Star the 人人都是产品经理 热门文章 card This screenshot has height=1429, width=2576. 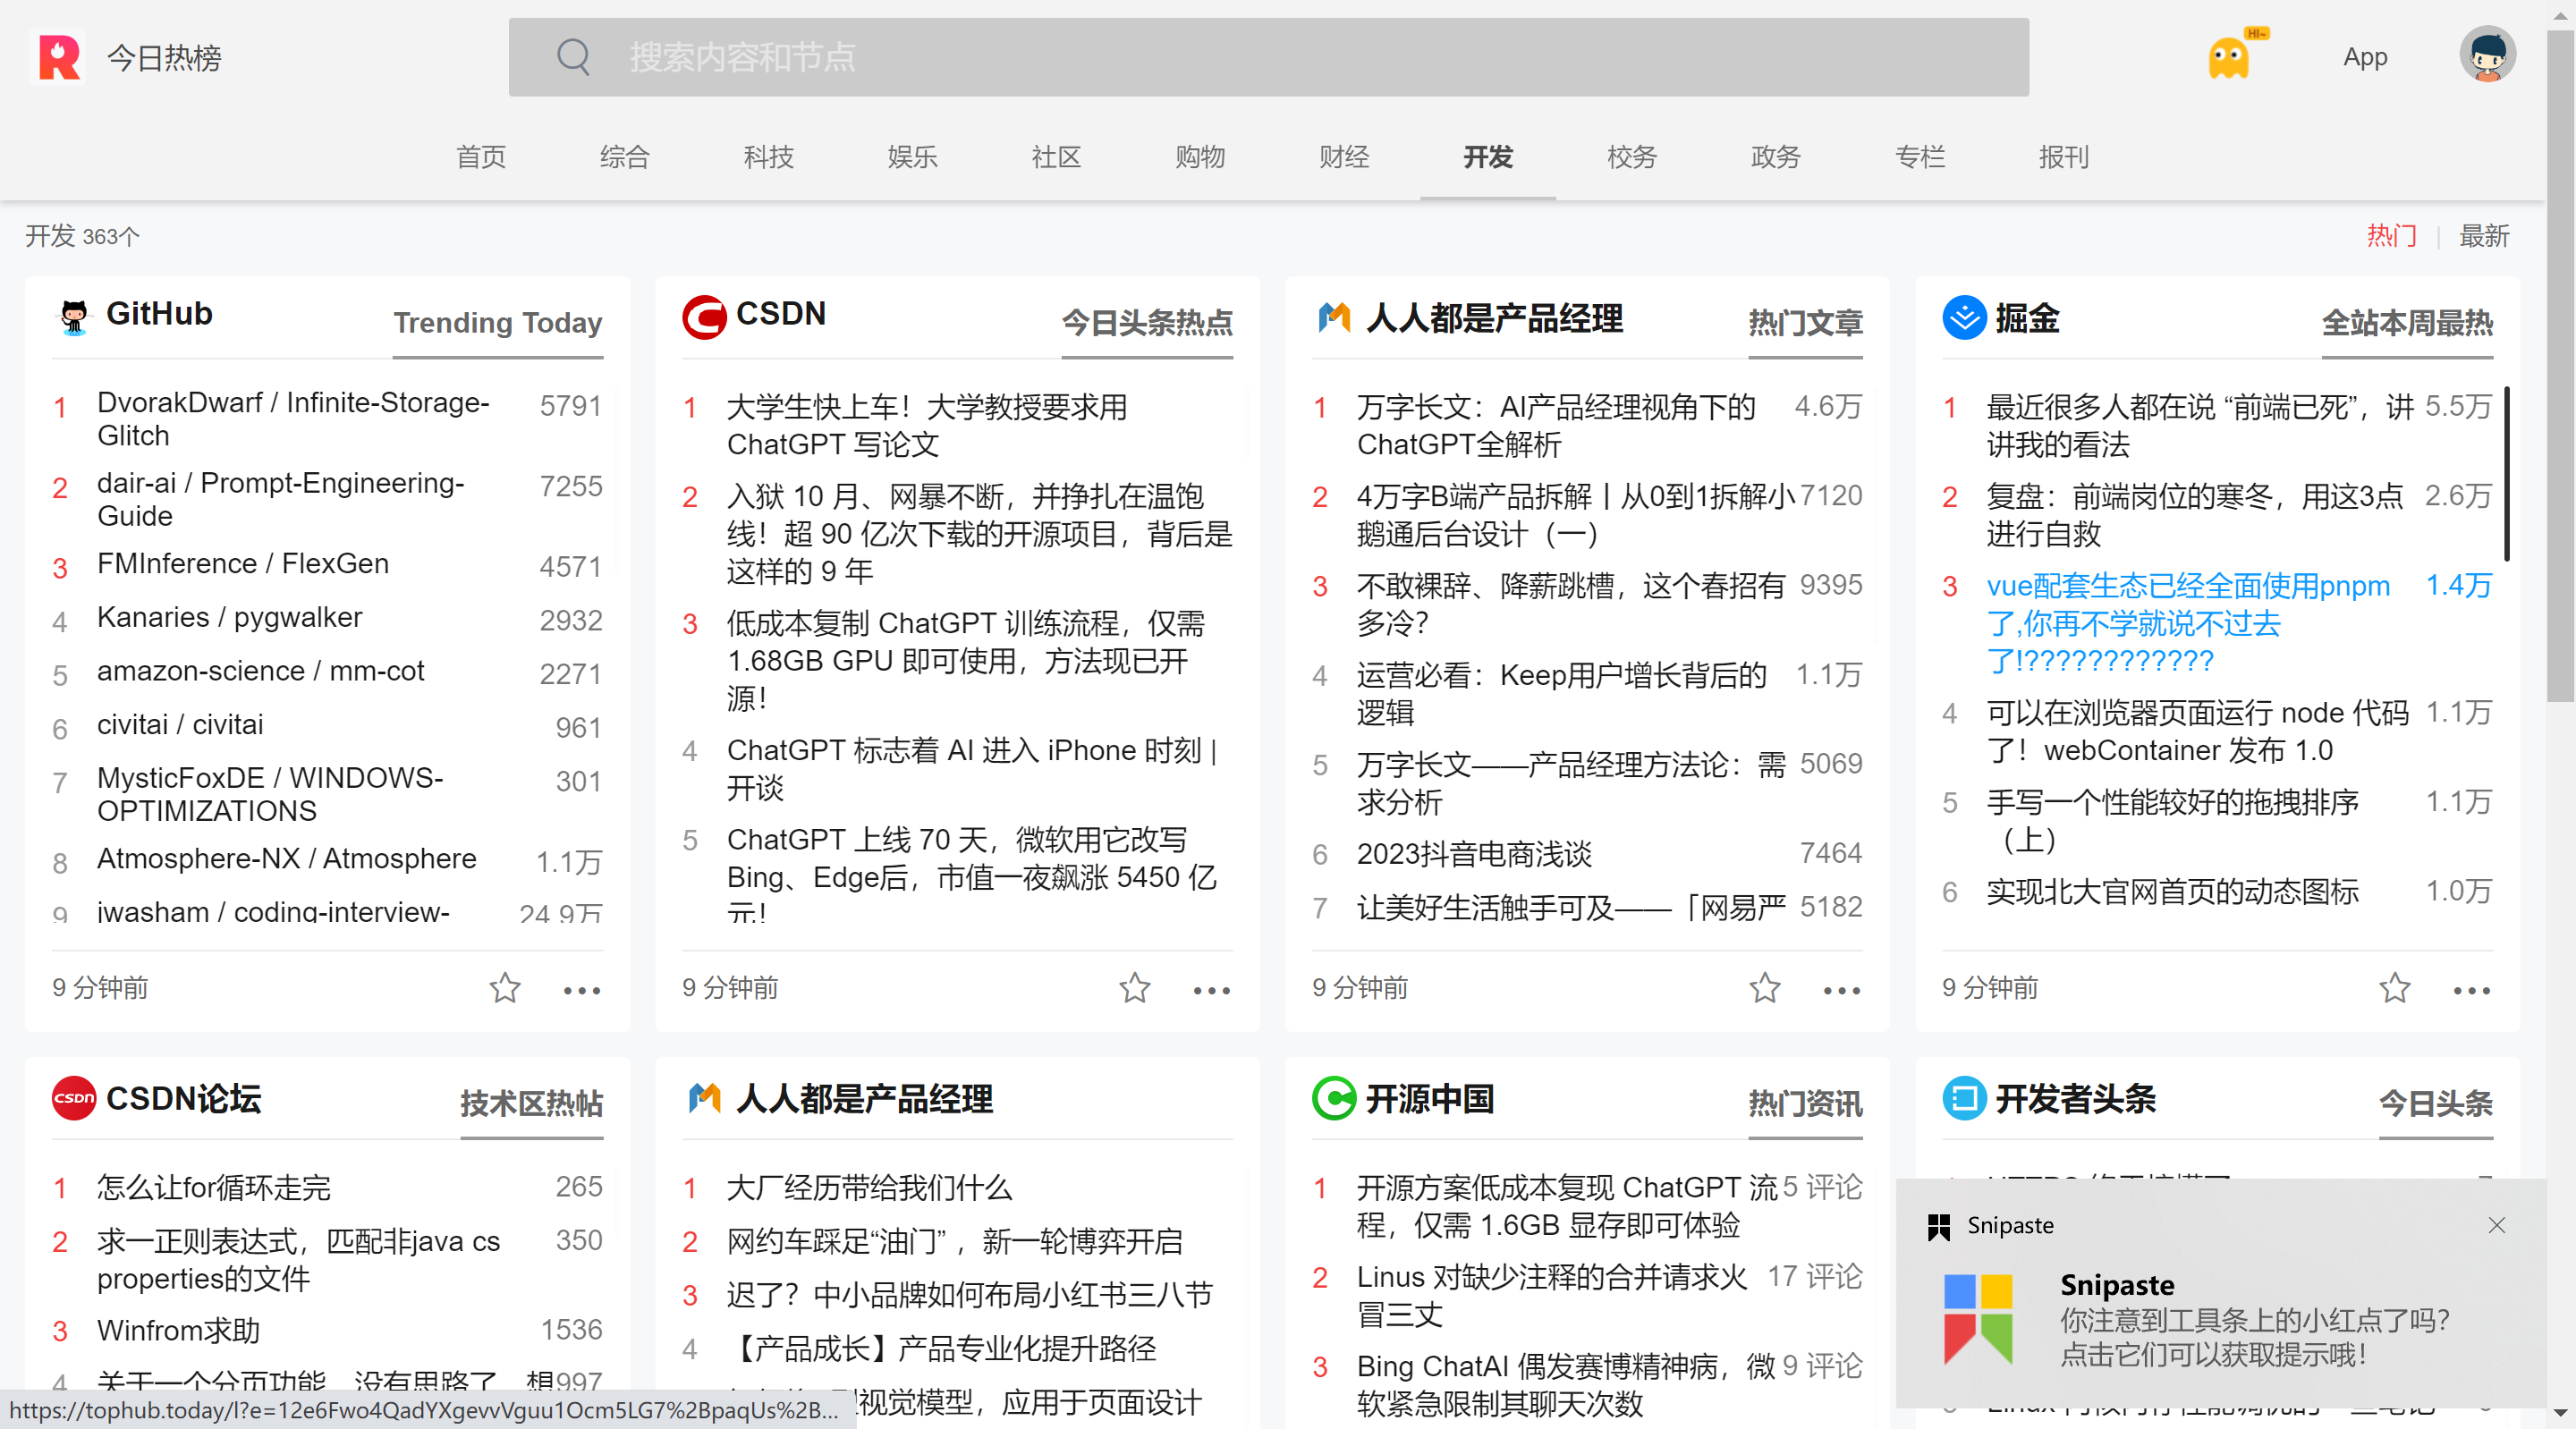click(x=1765, y=988)
